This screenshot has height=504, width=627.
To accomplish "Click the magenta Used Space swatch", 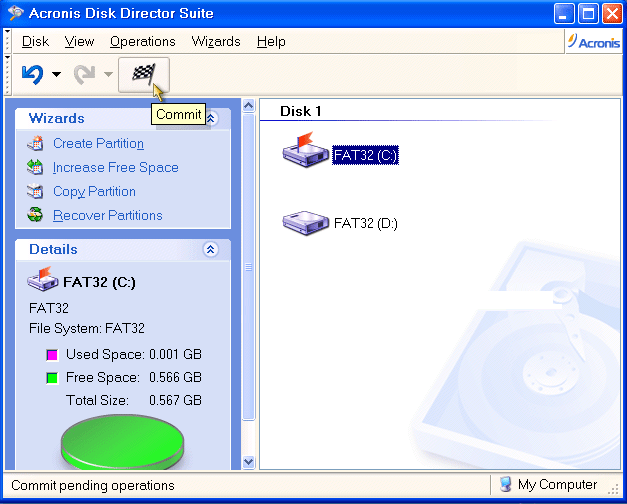I will coord(52,355).
